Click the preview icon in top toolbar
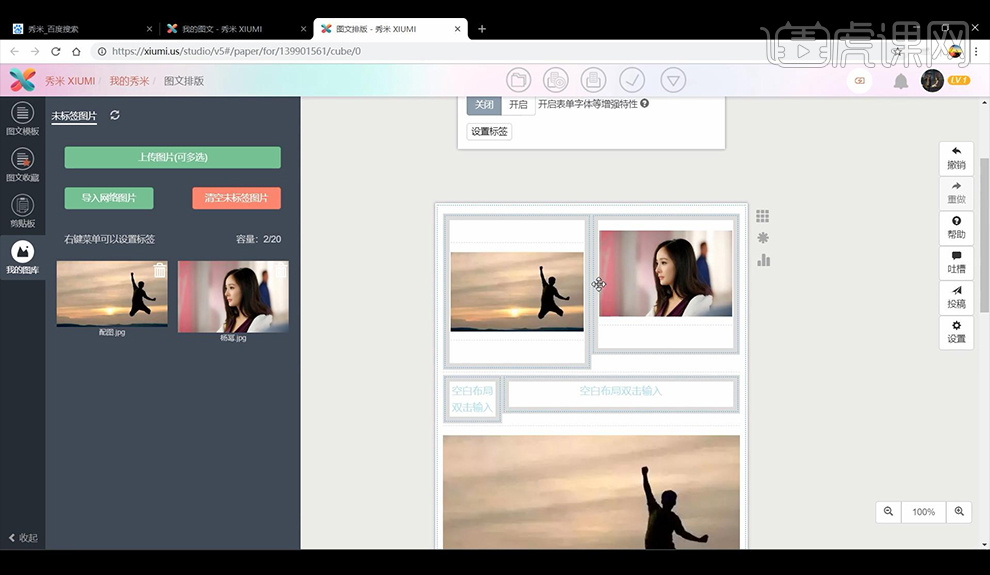 click(x=556, y=80)
